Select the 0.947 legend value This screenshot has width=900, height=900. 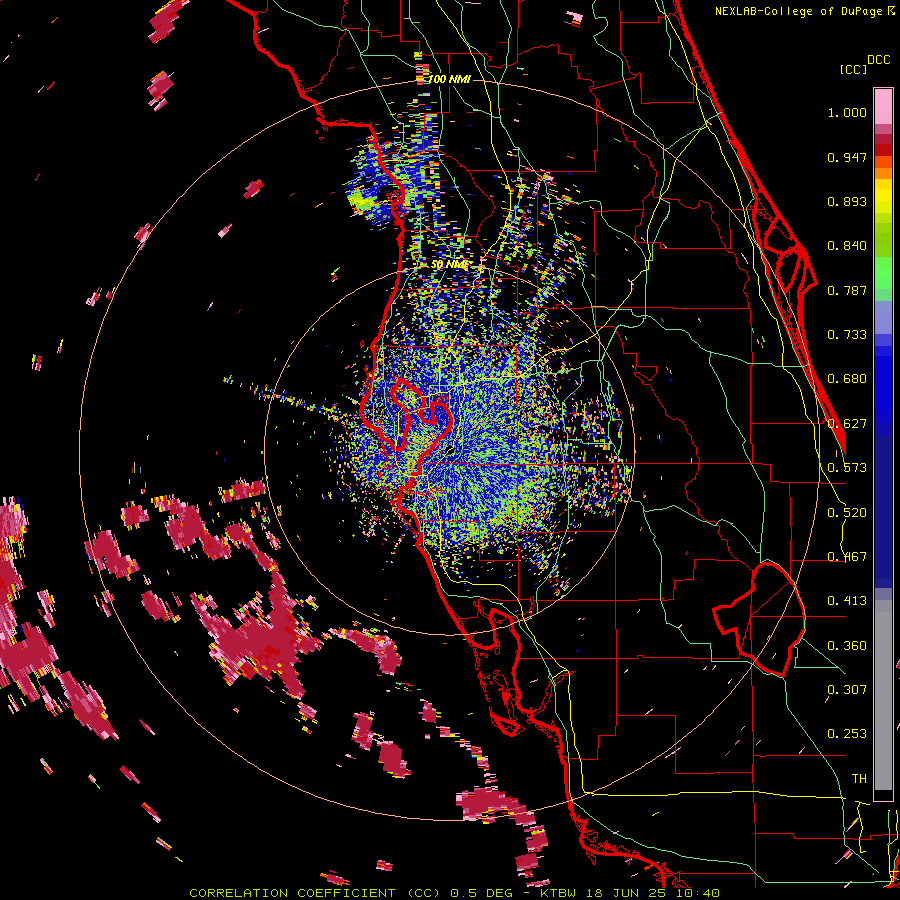point(847,157)
